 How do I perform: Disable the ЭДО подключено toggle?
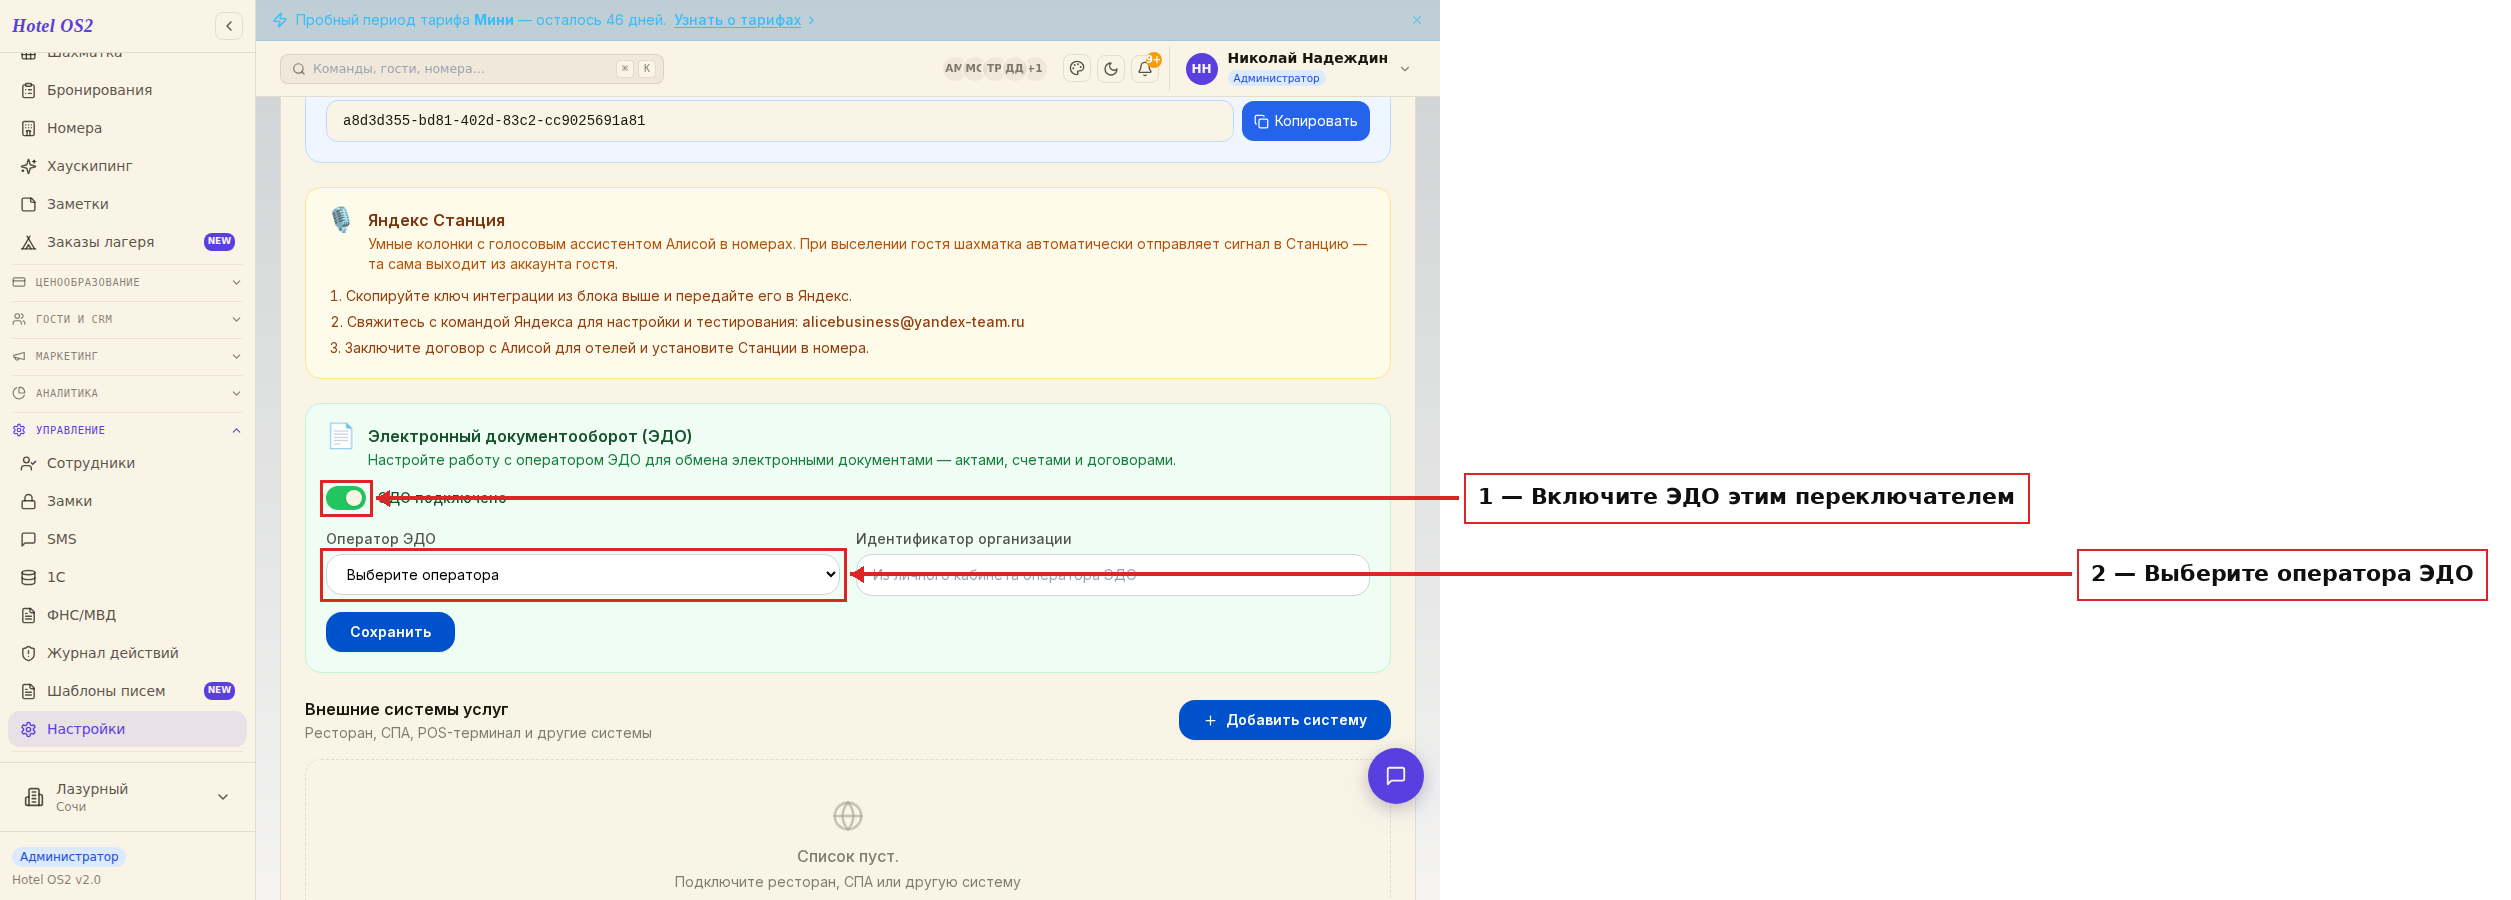[346, 498]
